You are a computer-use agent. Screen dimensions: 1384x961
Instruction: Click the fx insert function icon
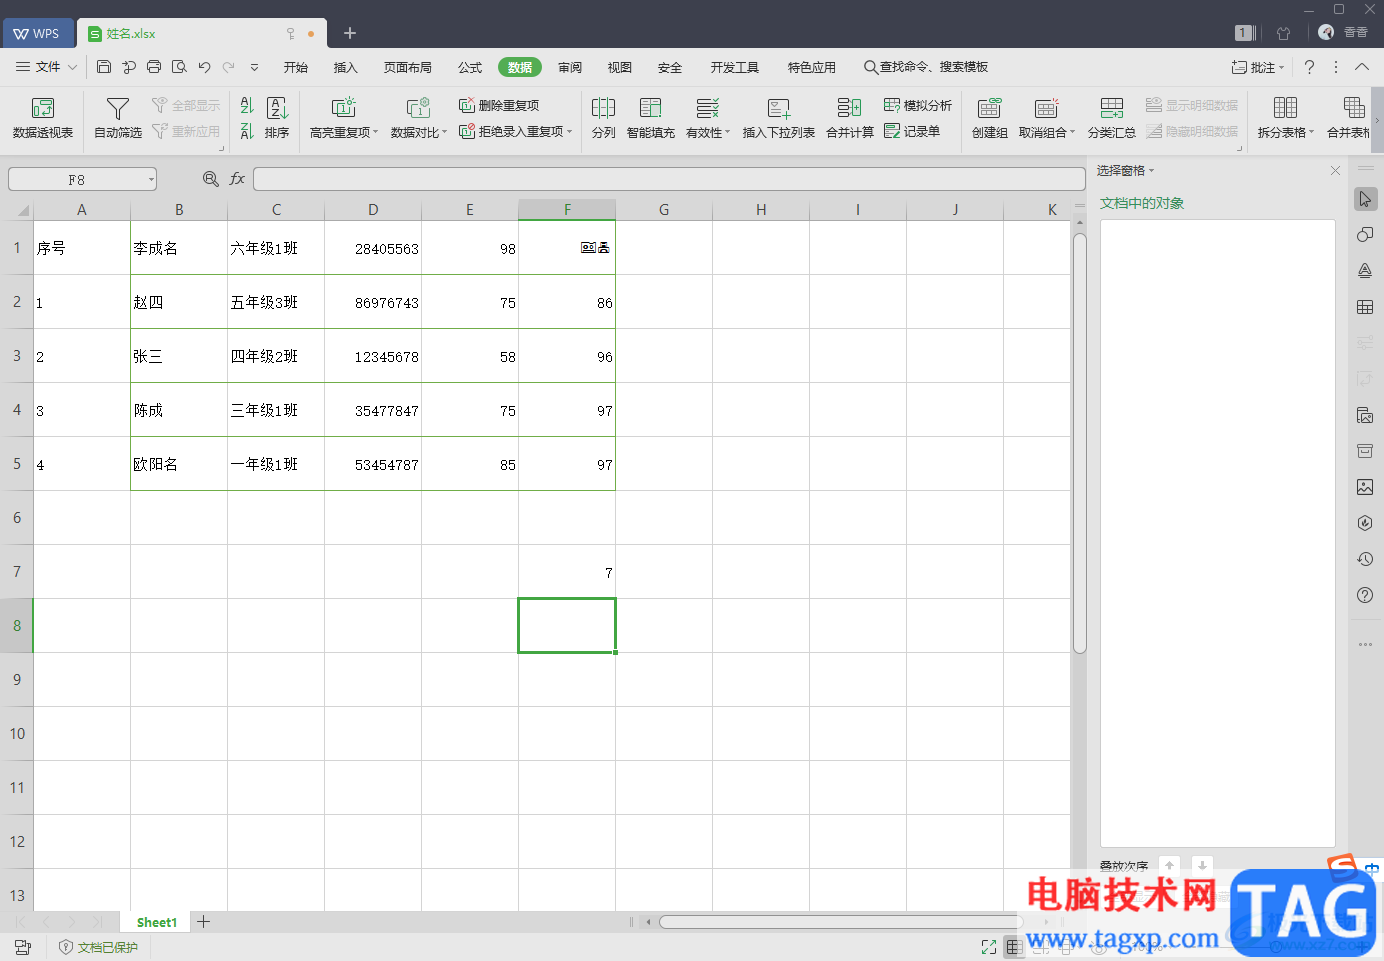(x=237, y=179)
